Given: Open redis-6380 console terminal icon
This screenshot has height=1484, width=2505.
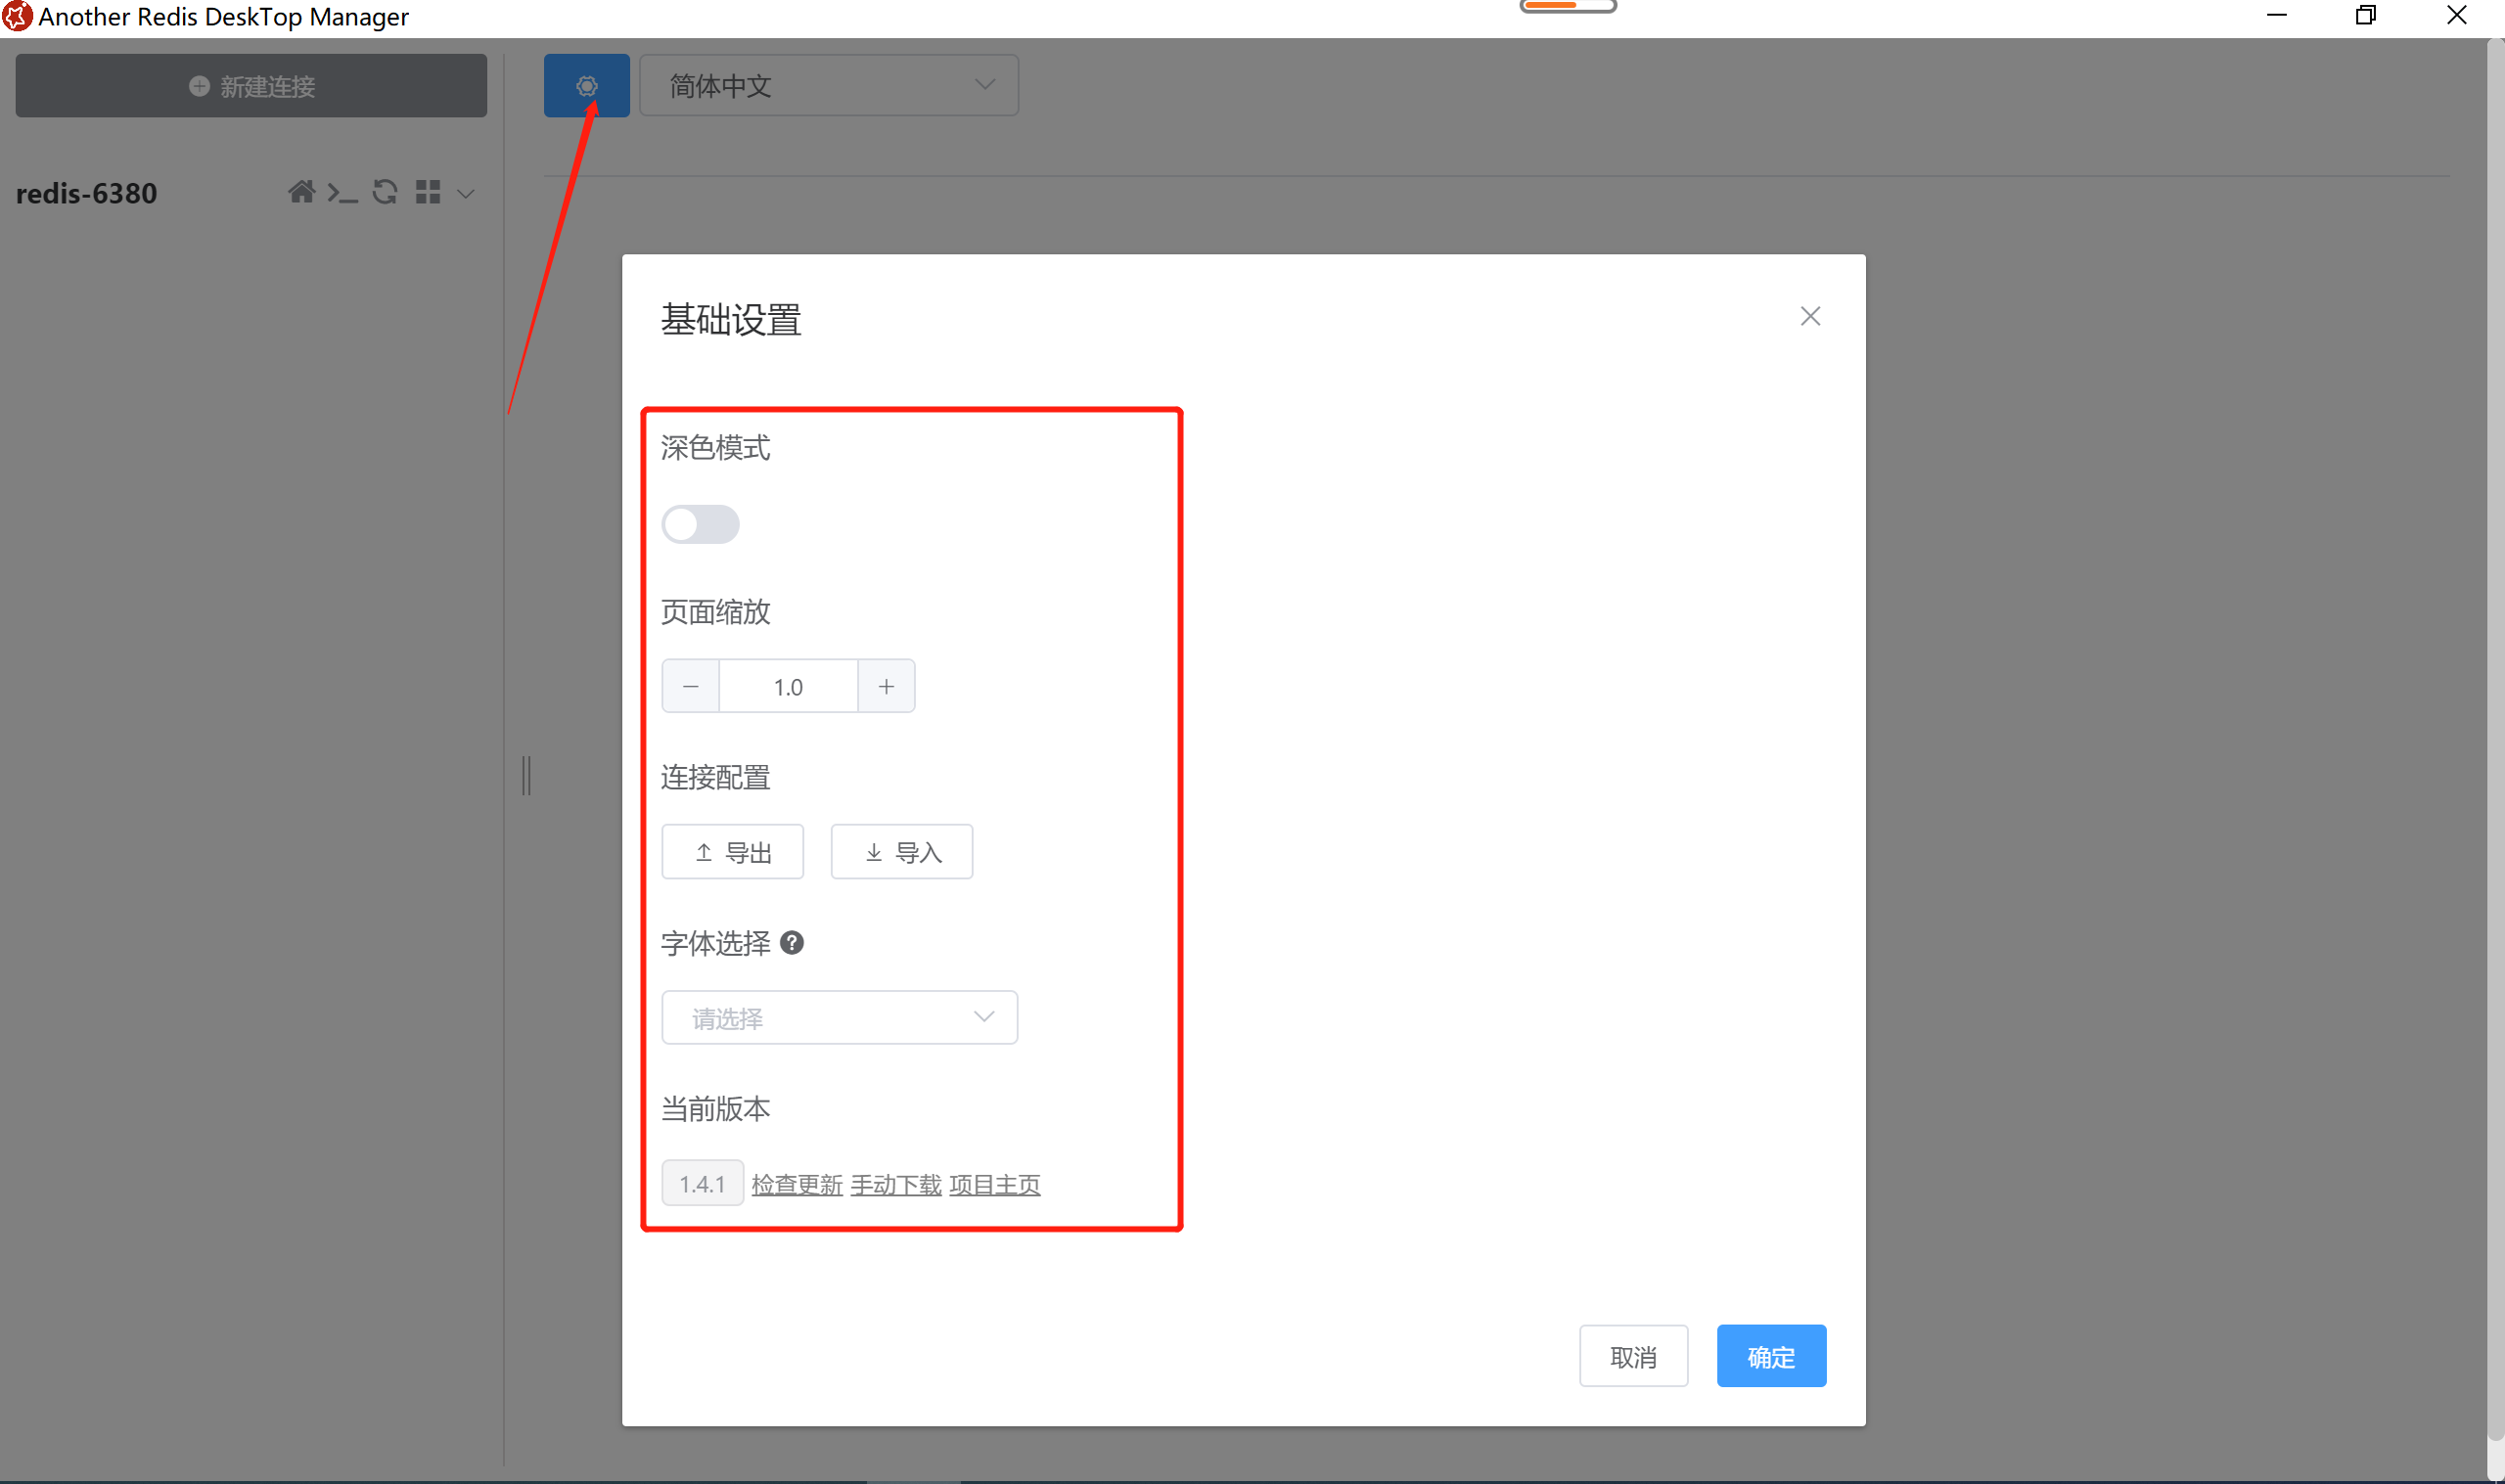Looking at the screenshot, I should (342, 192).
